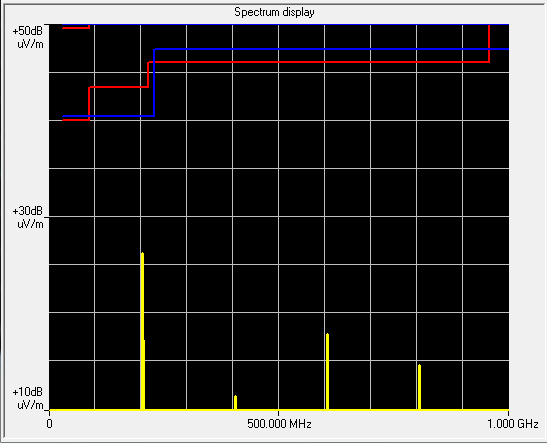Click the blue limit line lower left segment
Screen dimensions: 547x444
click(x=108, y=116)
